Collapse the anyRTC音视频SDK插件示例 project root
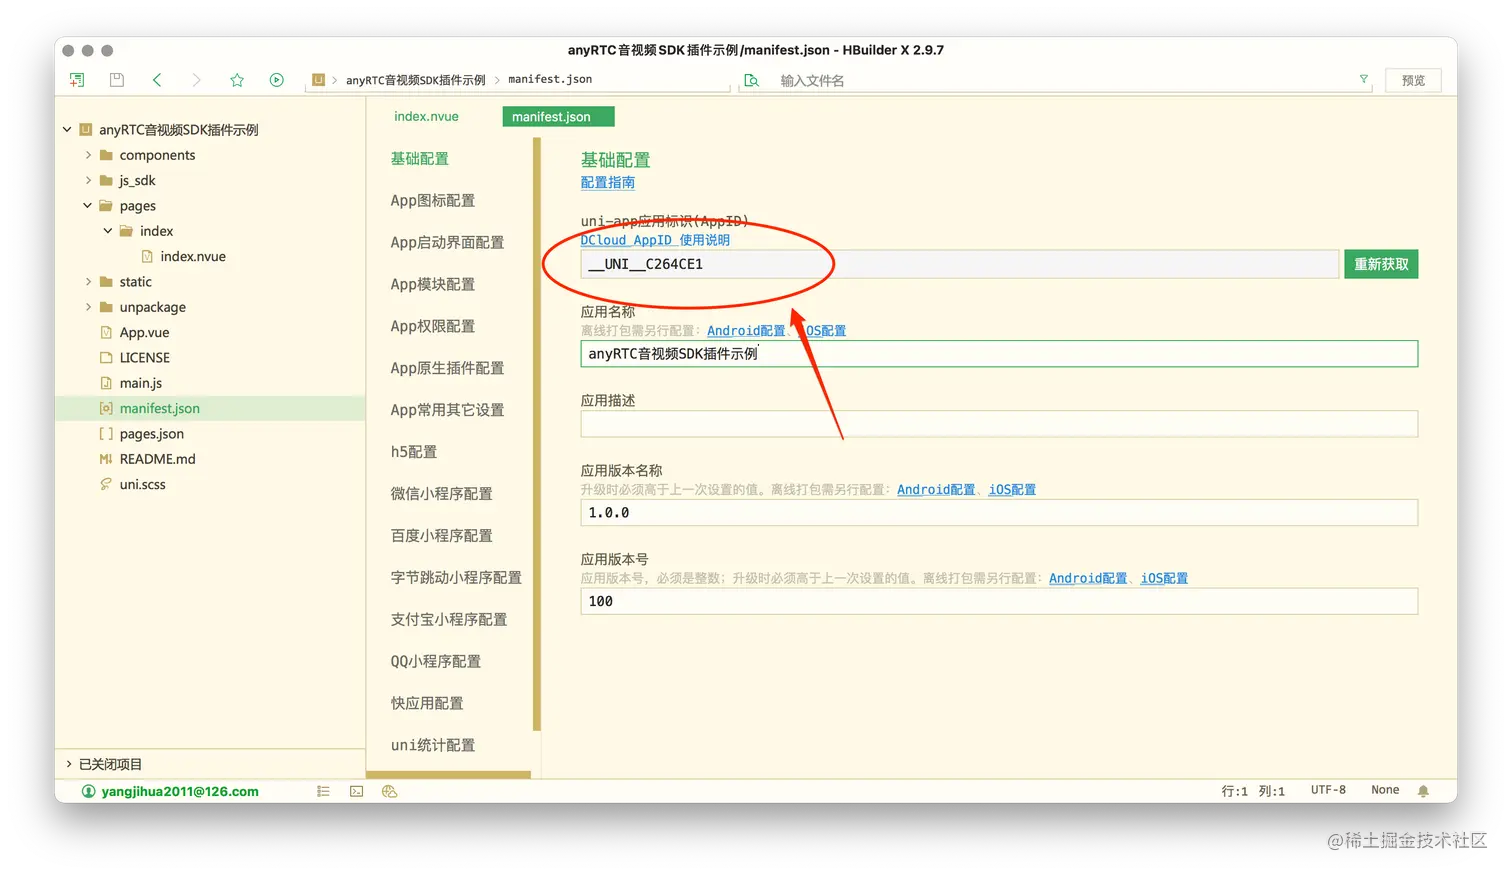The width and height of the screenshot is (1512, 875). (x=67, y=129)
